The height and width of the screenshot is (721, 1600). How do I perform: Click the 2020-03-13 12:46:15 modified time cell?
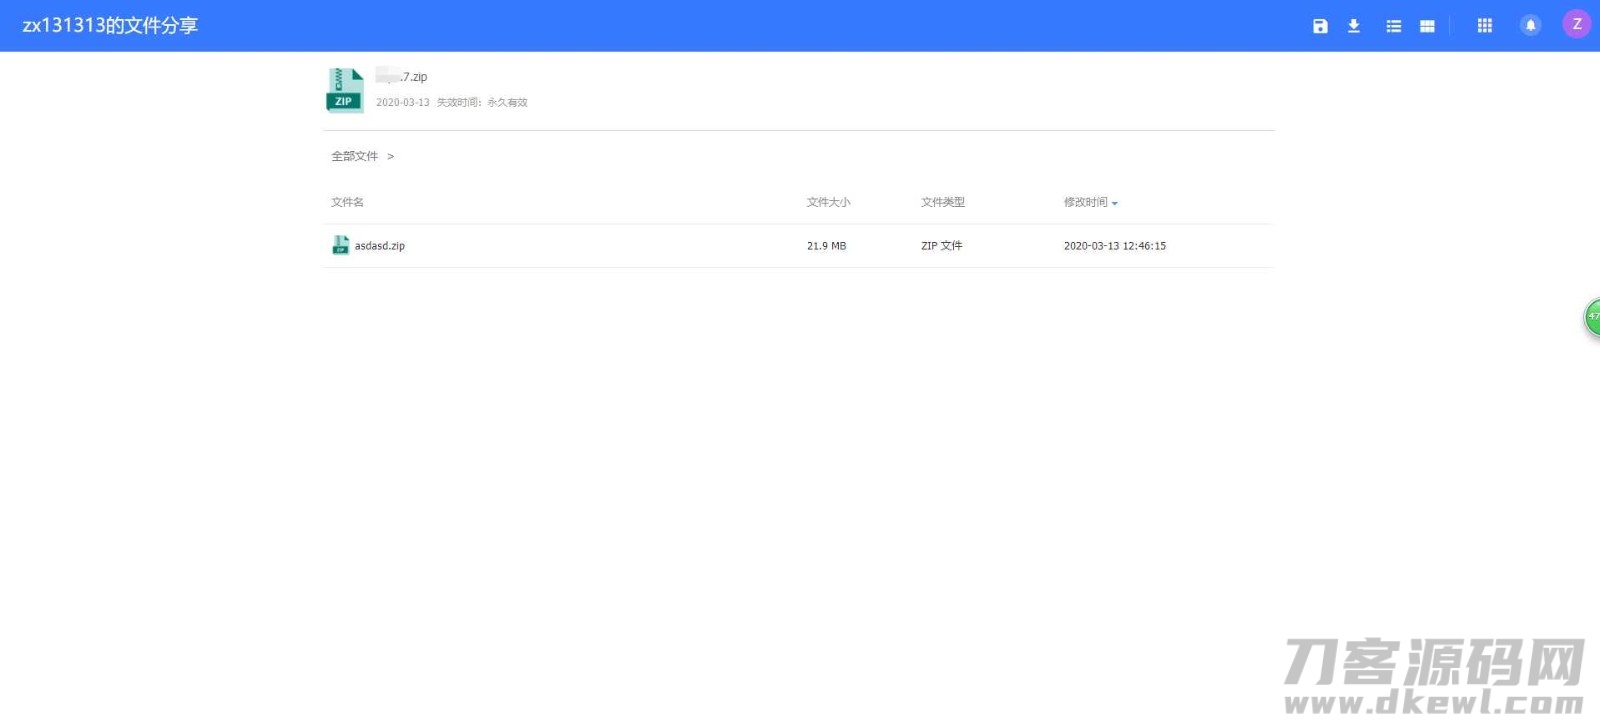coord(1114,246)
